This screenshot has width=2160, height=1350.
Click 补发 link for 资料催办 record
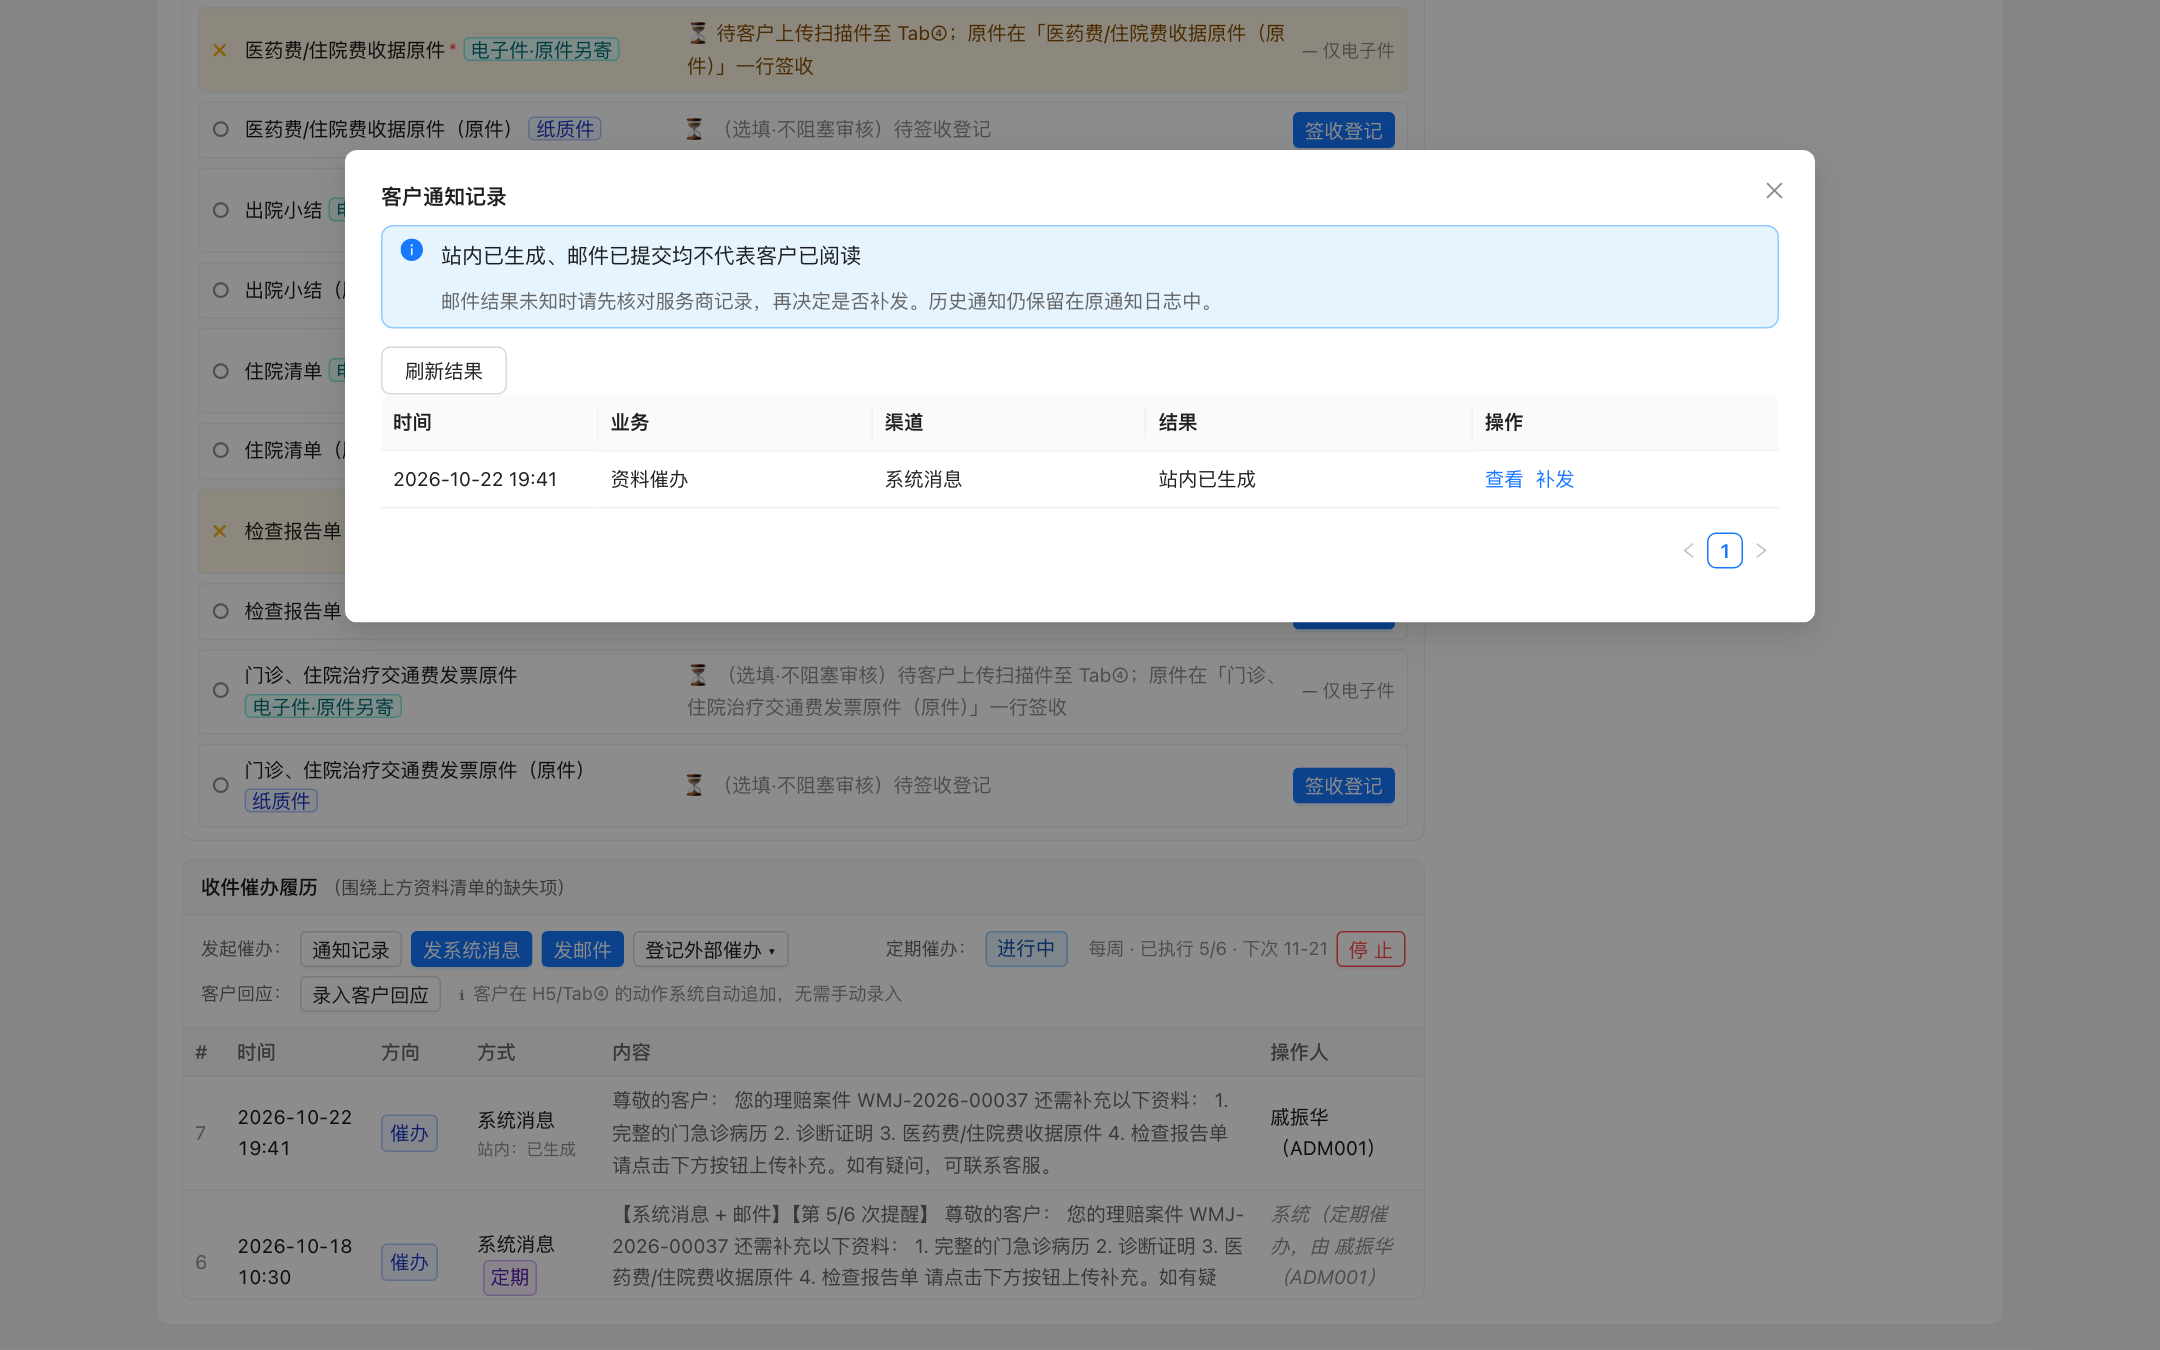tap(1555, 479)
